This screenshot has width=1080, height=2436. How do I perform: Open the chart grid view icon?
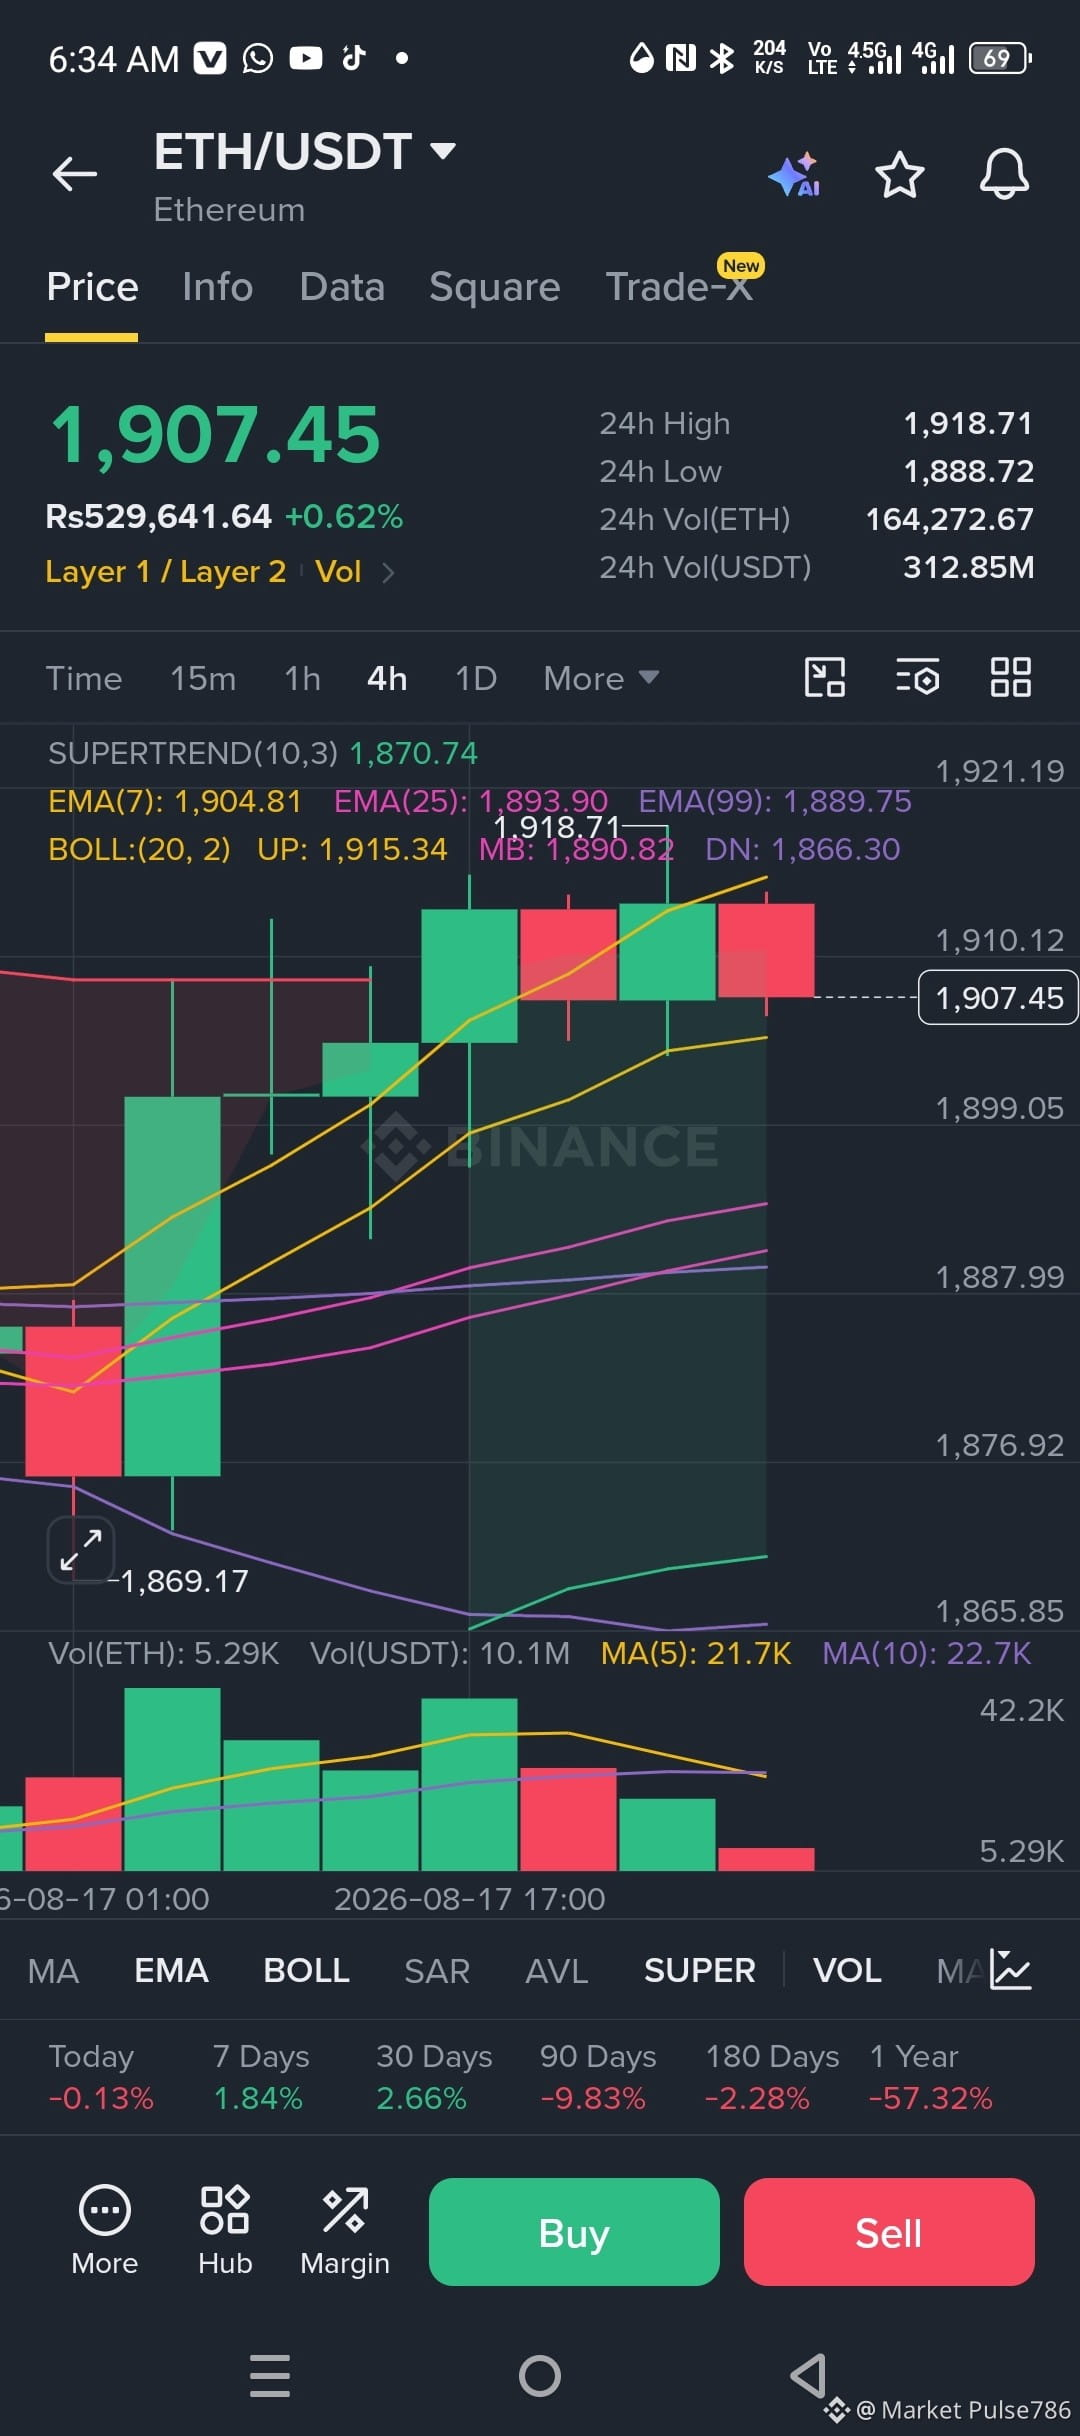point(1010,677)
